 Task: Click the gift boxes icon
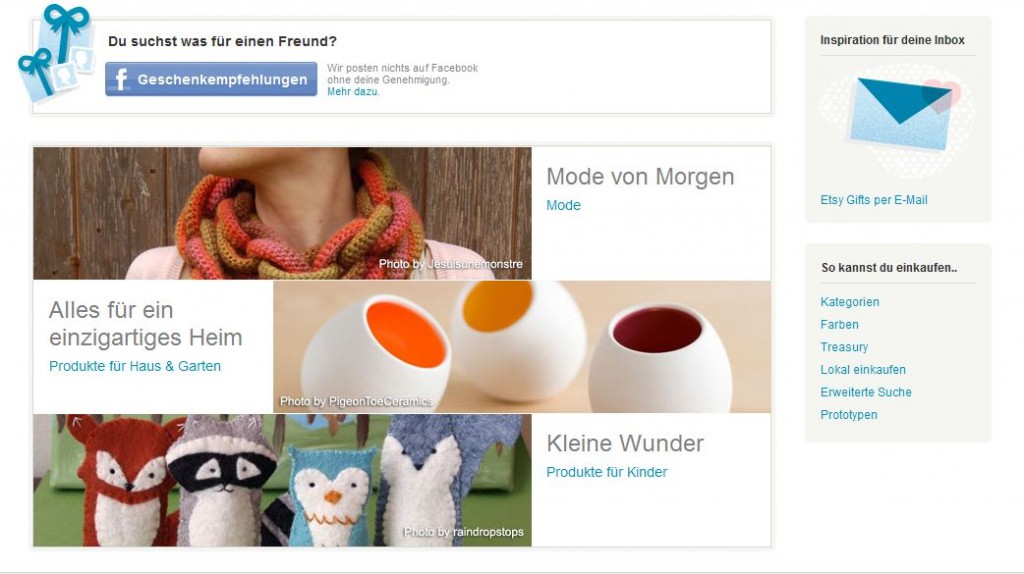coord(55,54)
